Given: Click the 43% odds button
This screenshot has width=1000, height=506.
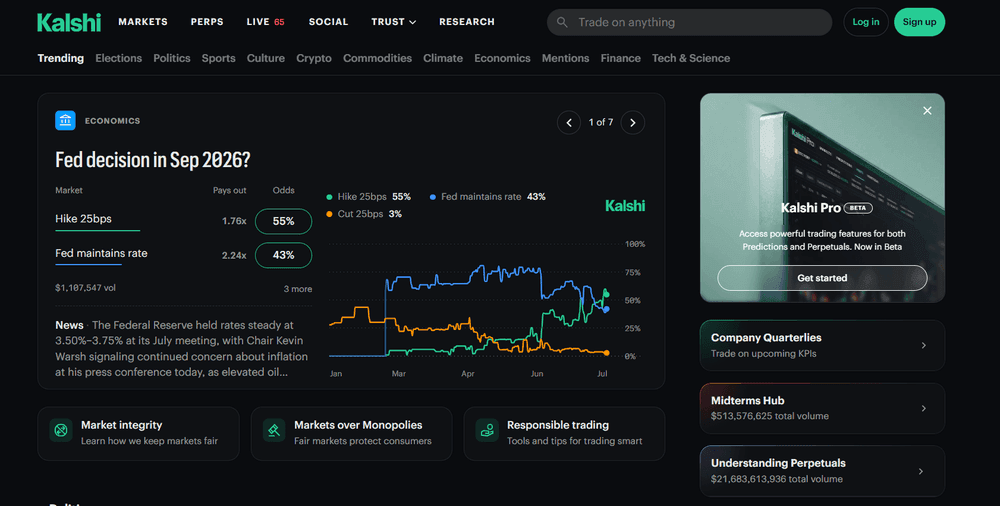Looking at the screenshot, I should pyautogui.click(x=283, y=255).
